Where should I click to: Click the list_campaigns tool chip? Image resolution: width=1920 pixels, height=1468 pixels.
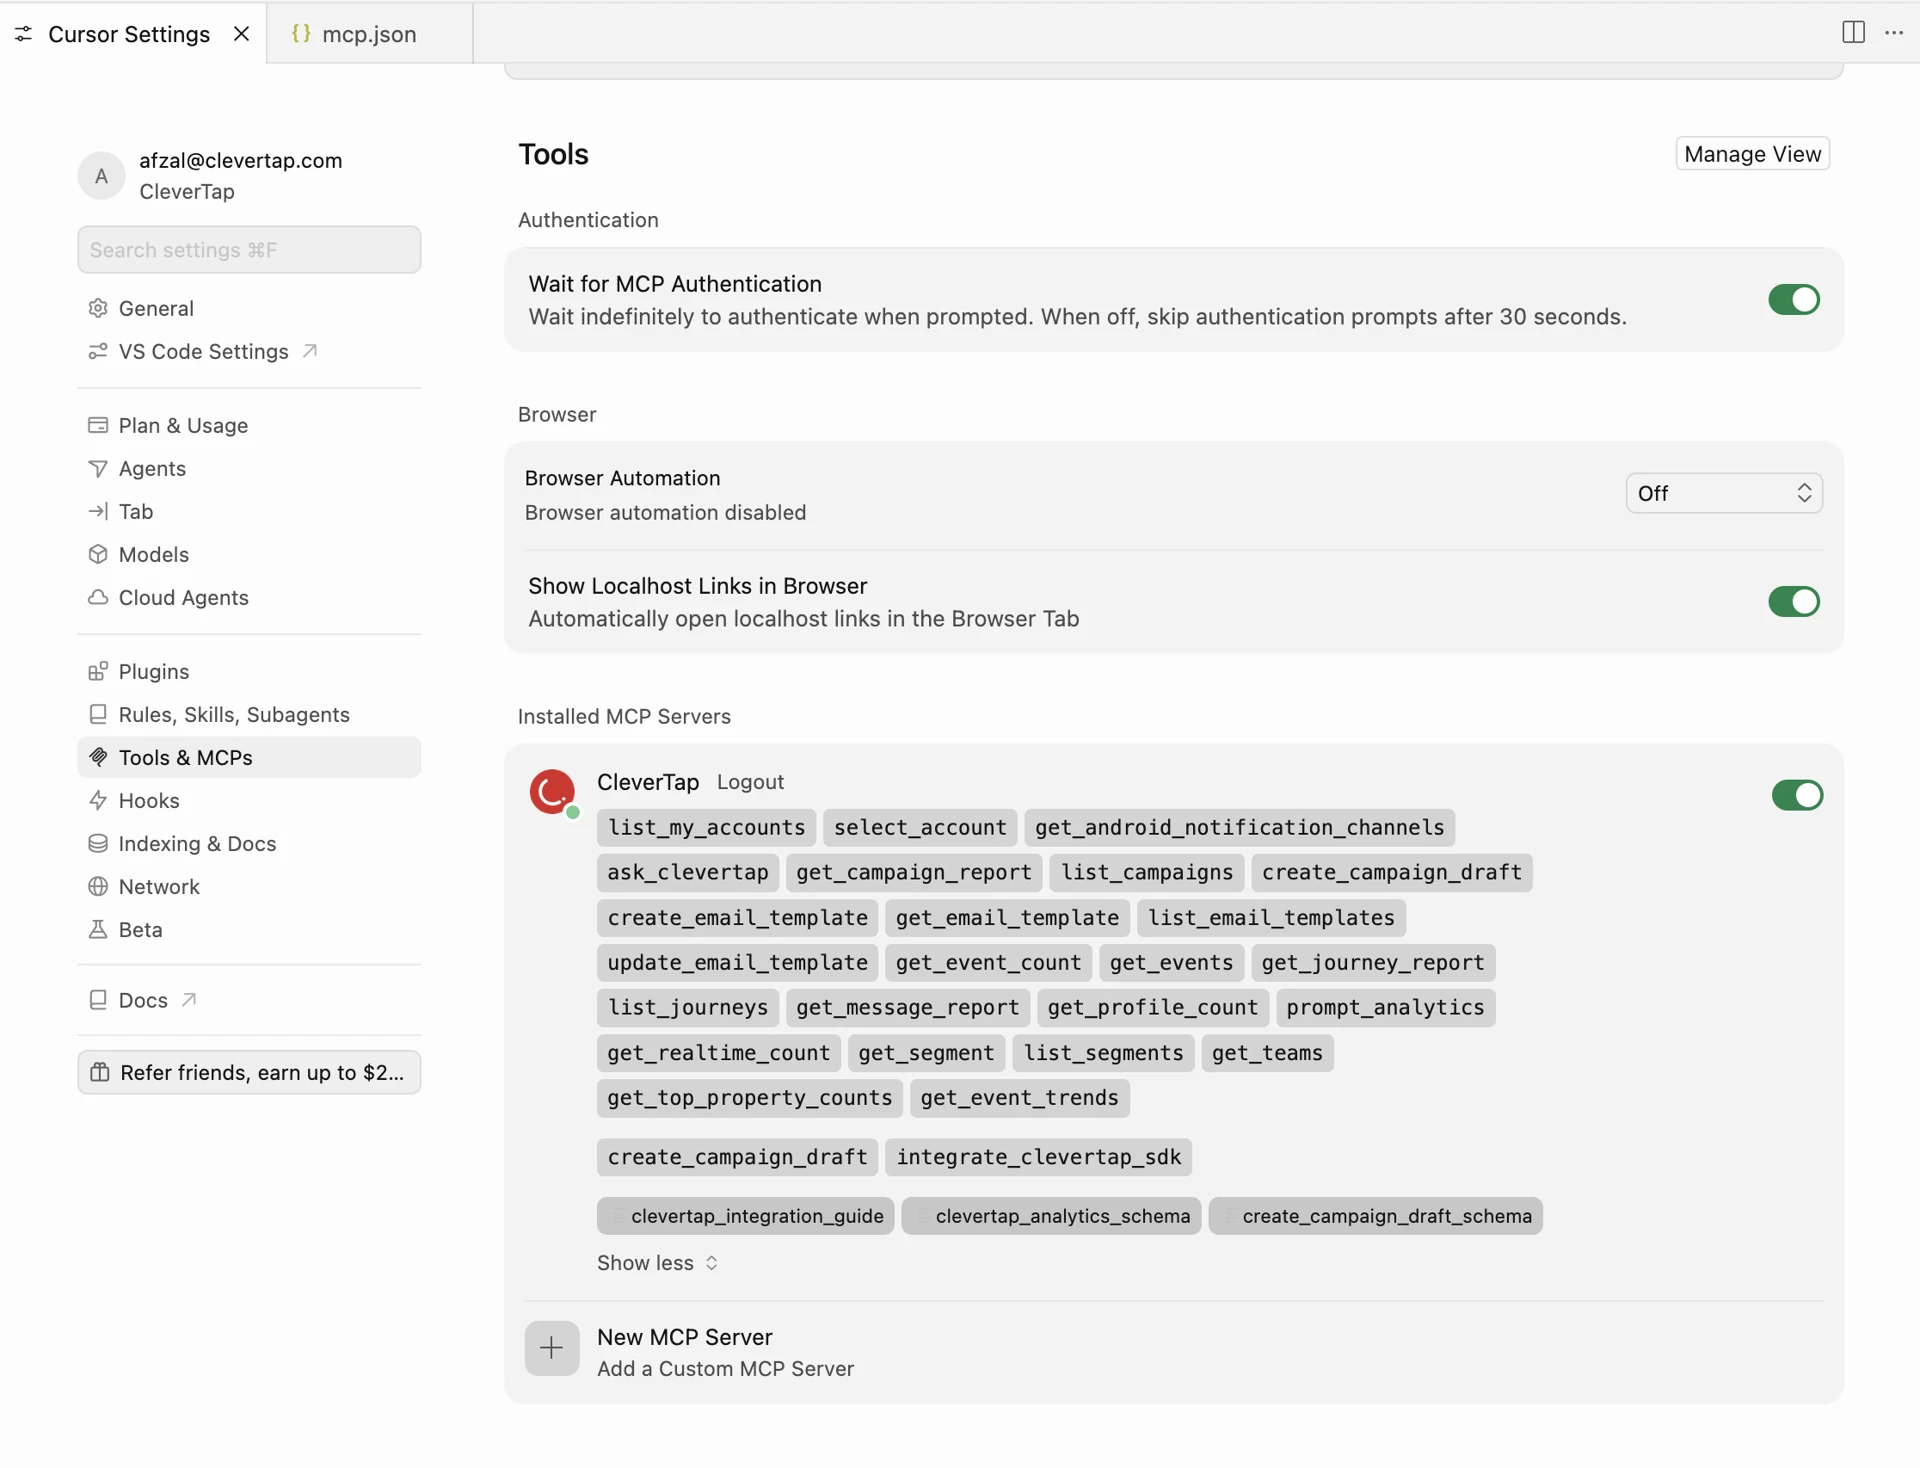point(1147,872)
